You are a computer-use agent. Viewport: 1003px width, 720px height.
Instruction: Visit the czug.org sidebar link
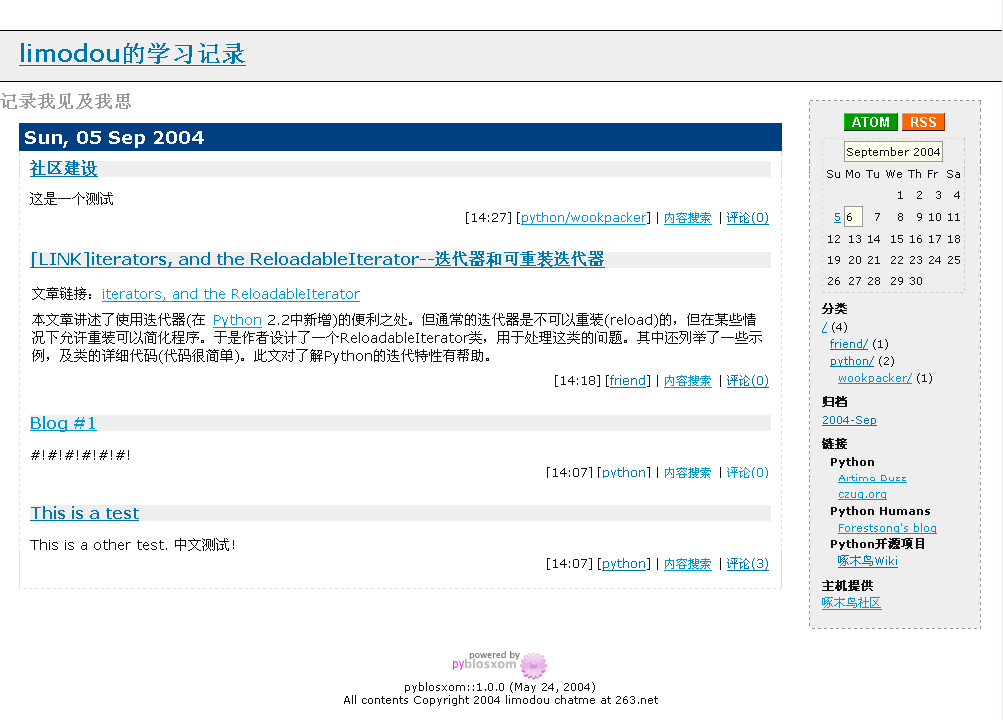(862, 494)
